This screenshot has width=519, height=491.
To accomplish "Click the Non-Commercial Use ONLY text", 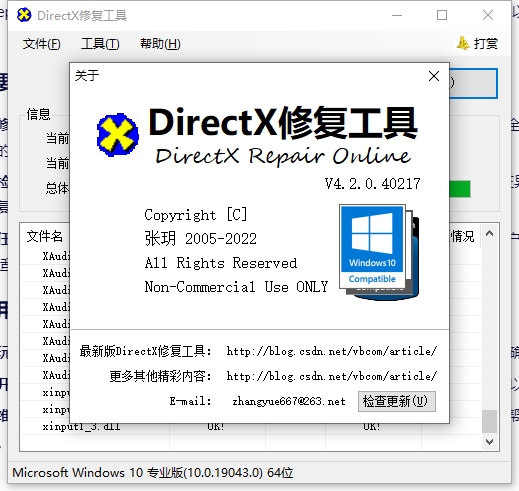I will [x=236, y=287].
